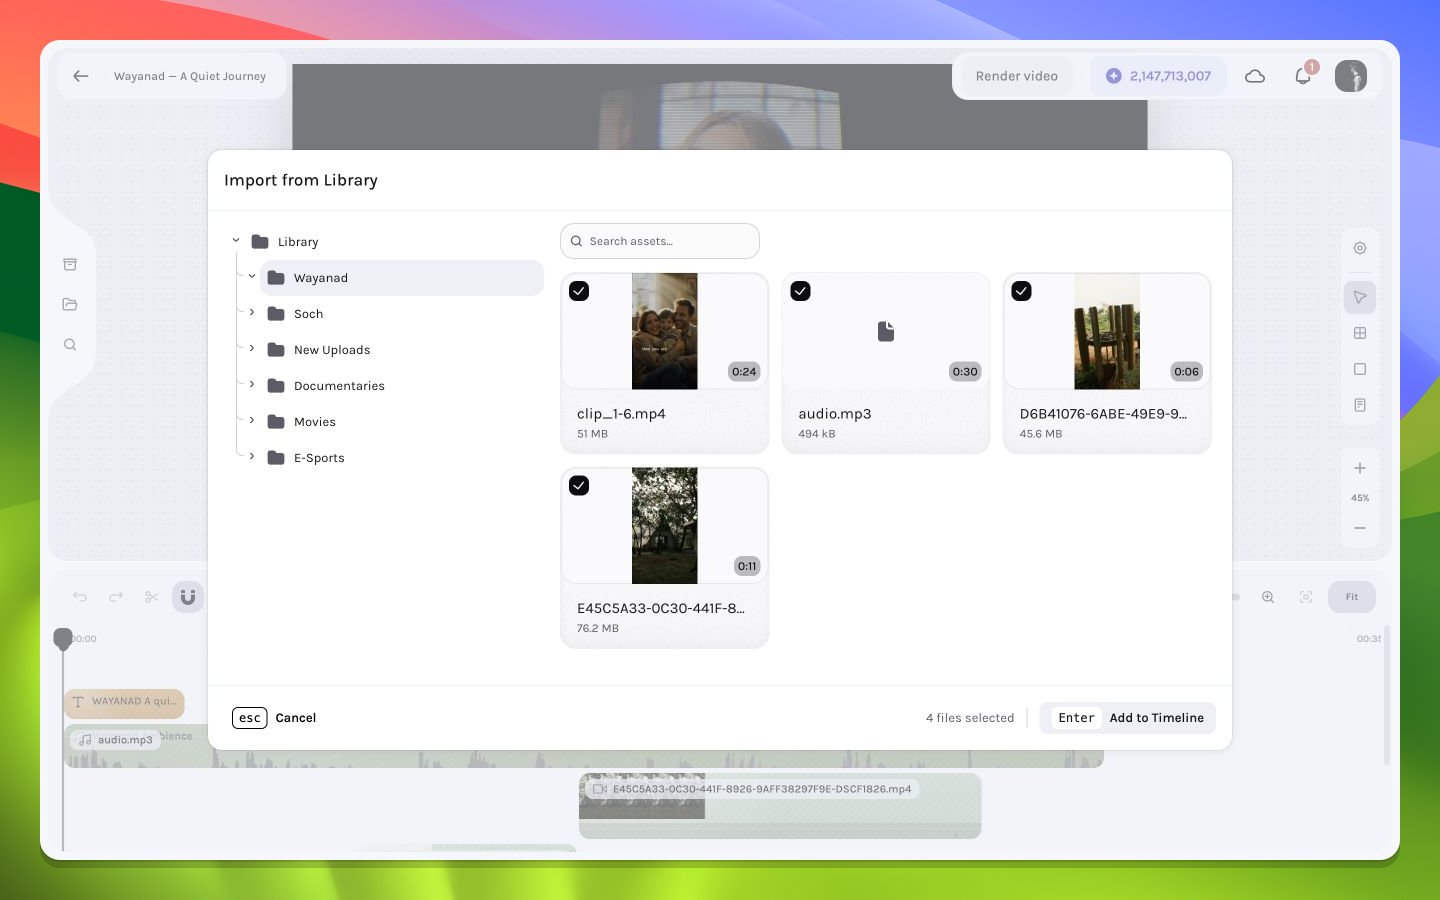
Task: Click the 2,147,713,007 credits button
Action: coord(1158,76)
